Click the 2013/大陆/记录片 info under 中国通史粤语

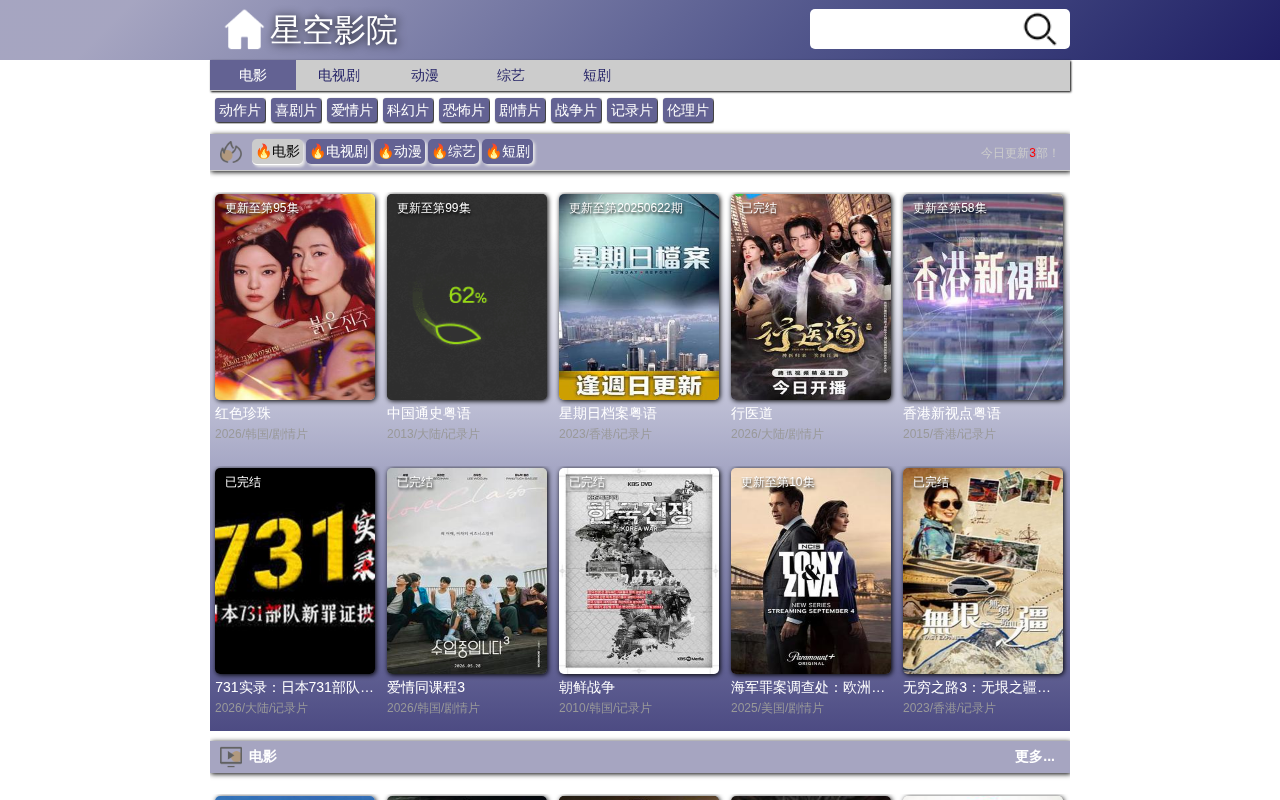point(434,434)
